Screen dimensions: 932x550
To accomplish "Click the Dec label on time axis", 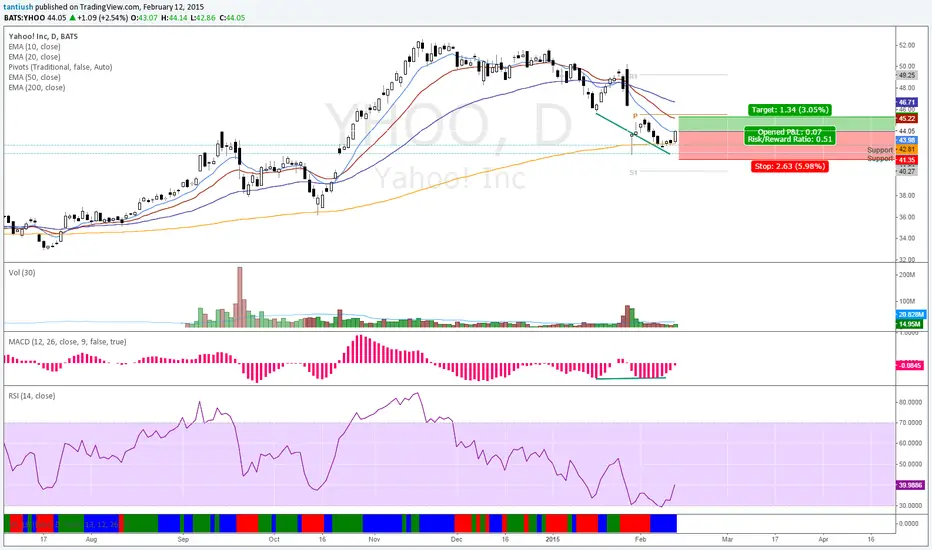I will 456,539.
